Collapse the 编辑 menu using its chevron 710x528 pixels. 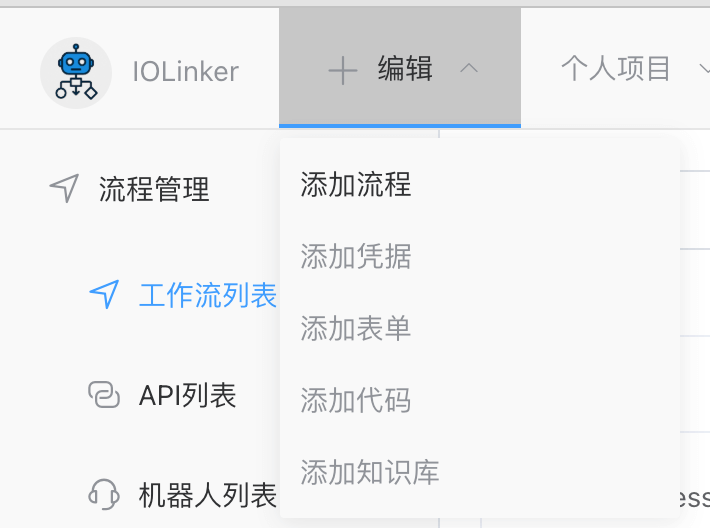point(468,69)
